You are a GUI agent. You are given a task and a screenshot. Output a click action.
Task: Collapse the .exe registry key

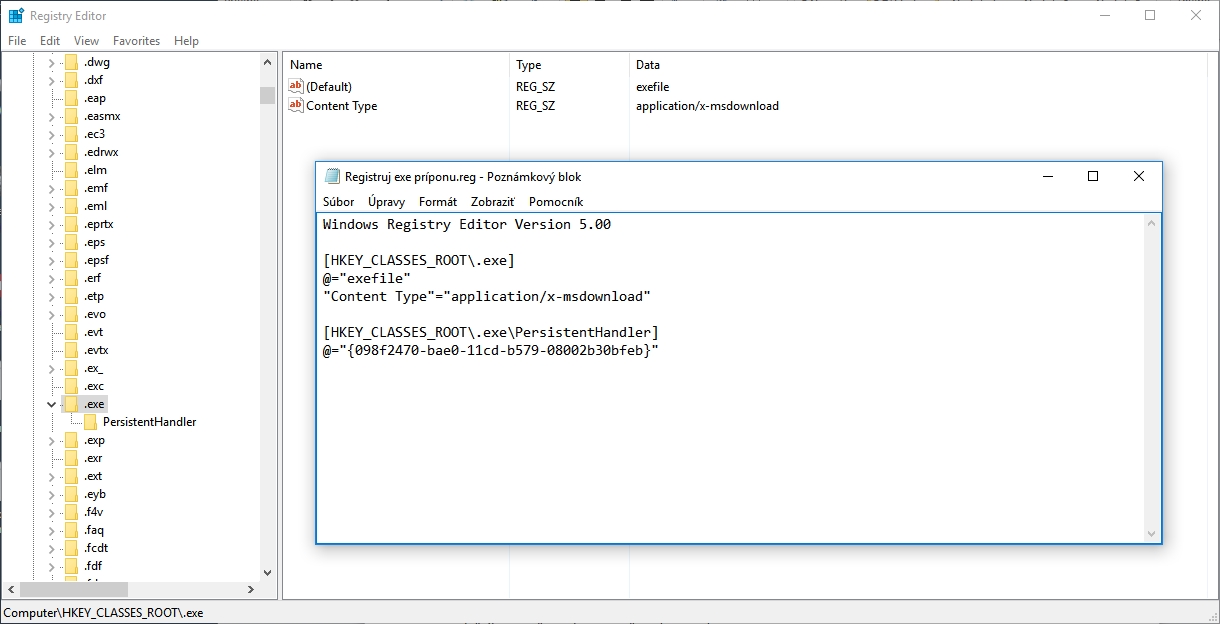51,404
